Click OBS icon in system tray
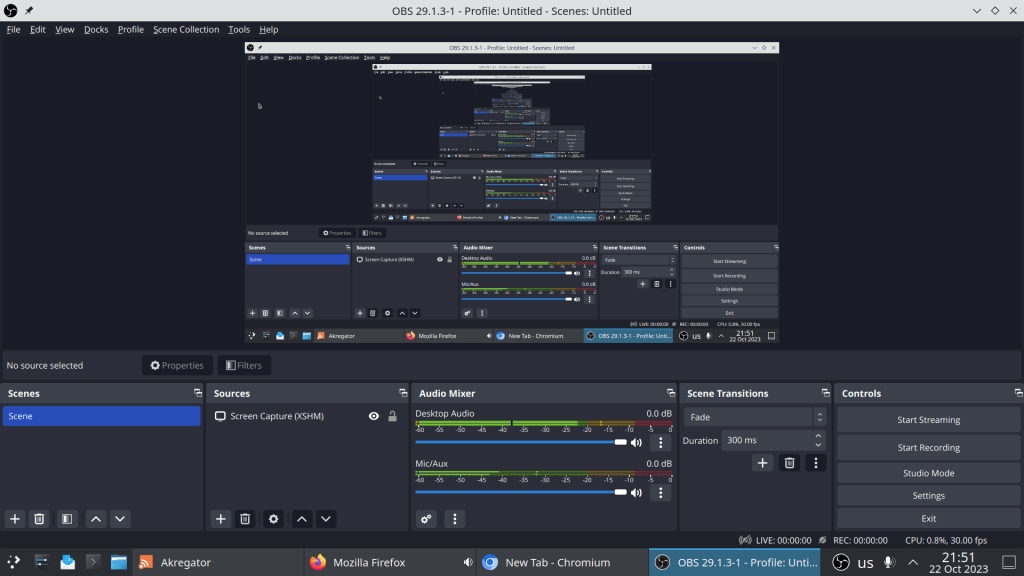 click(x=842, y=562)
